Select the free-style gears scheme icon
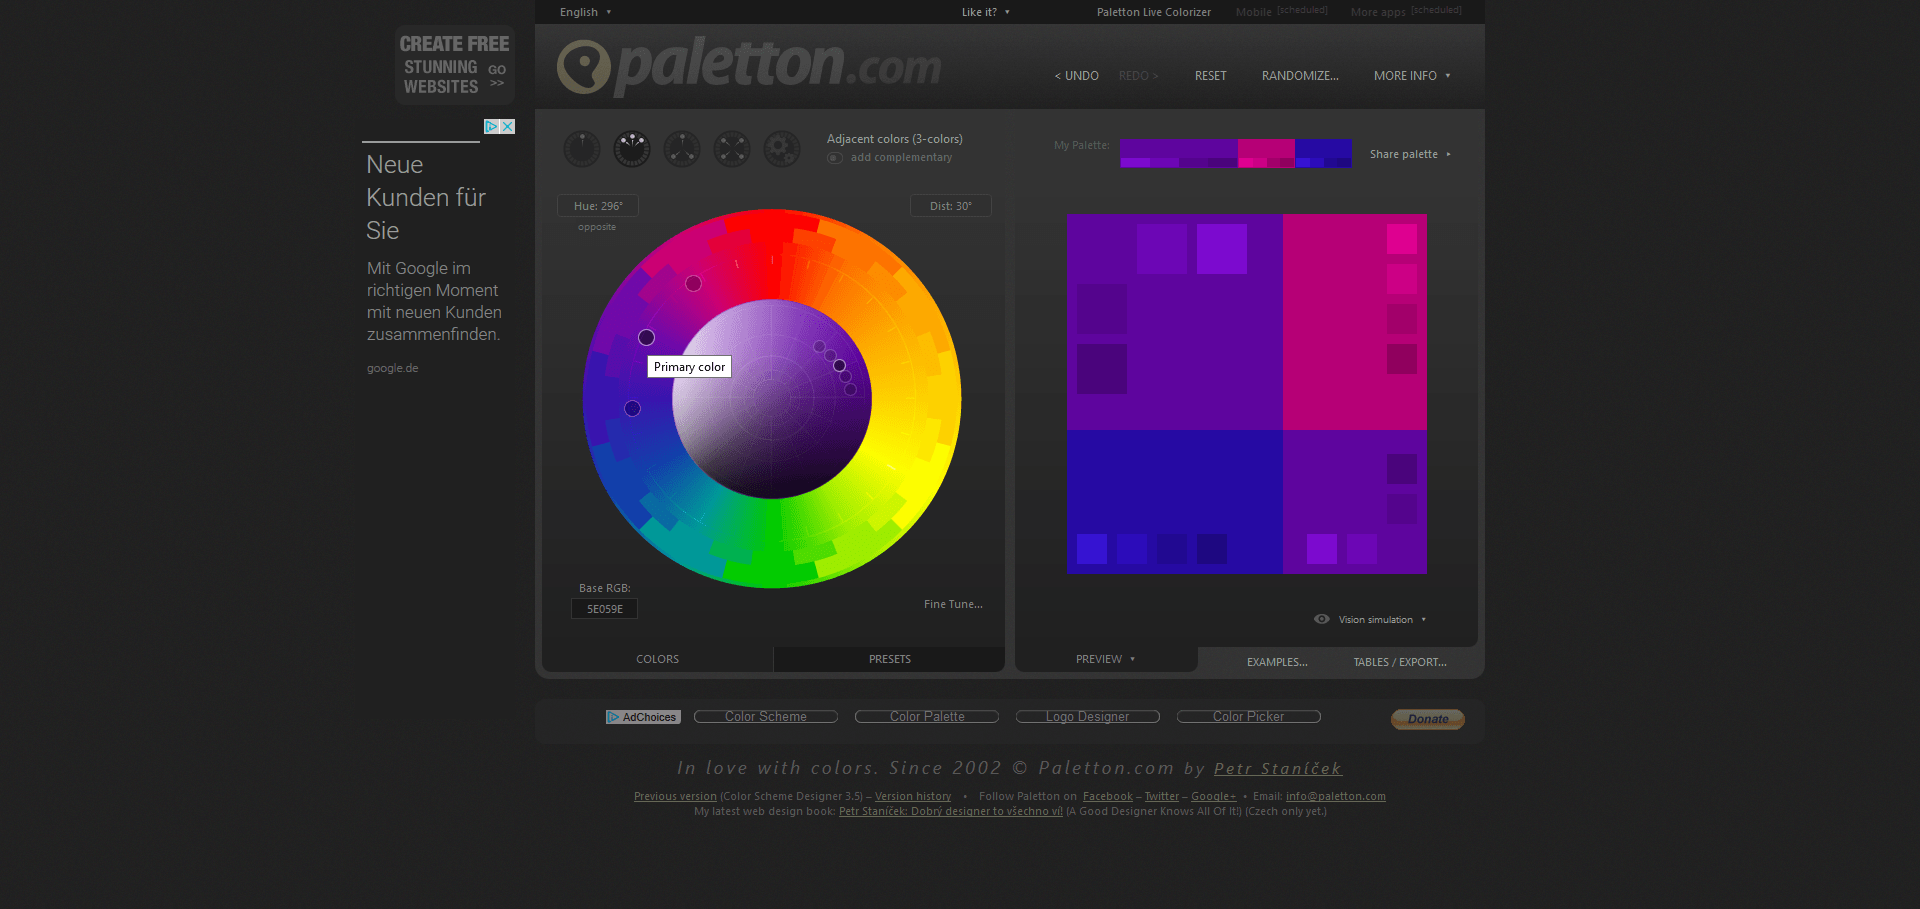Viewport: 1920px width, 909px height. 782,149
